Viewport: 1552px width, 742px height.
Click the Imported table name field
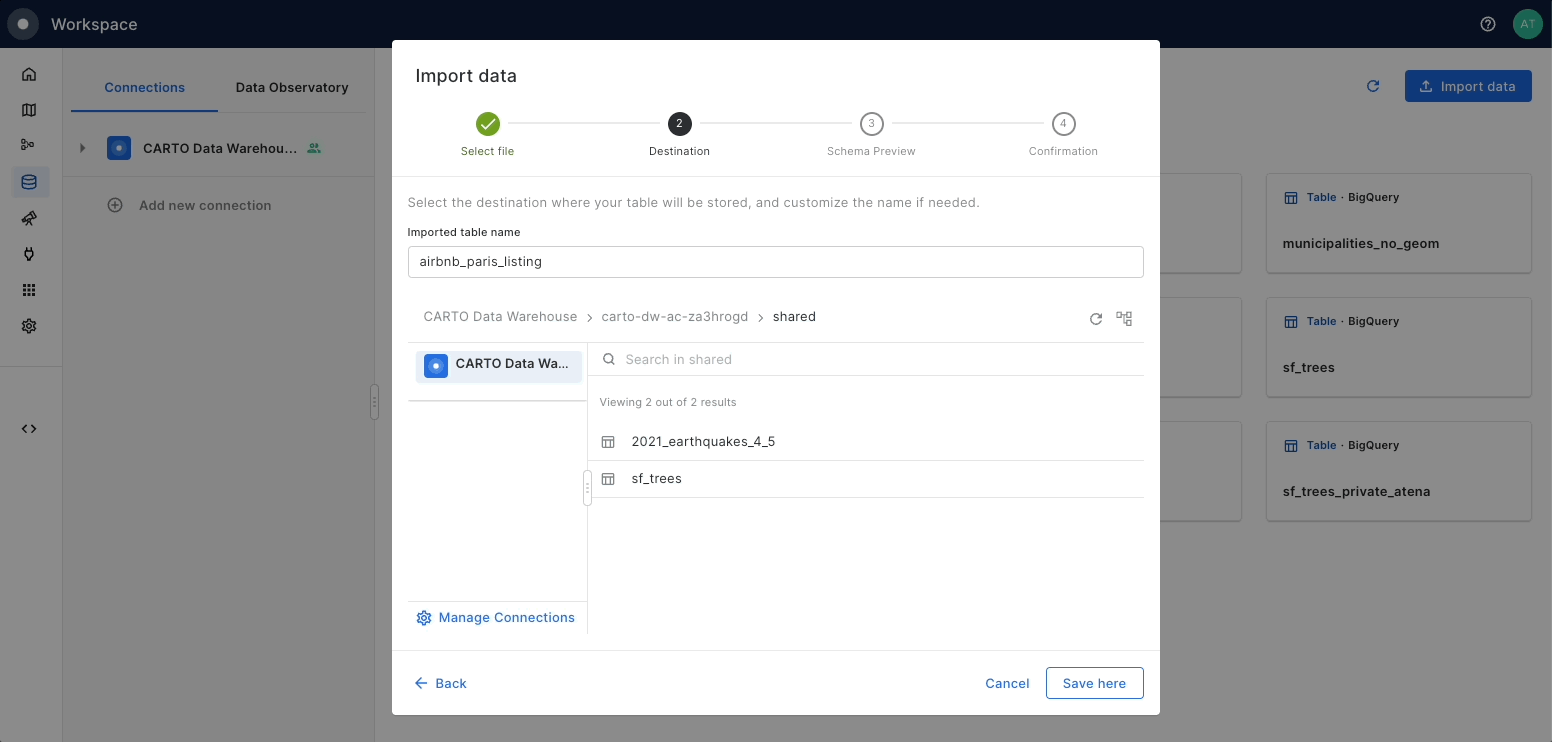pos(775,262)
